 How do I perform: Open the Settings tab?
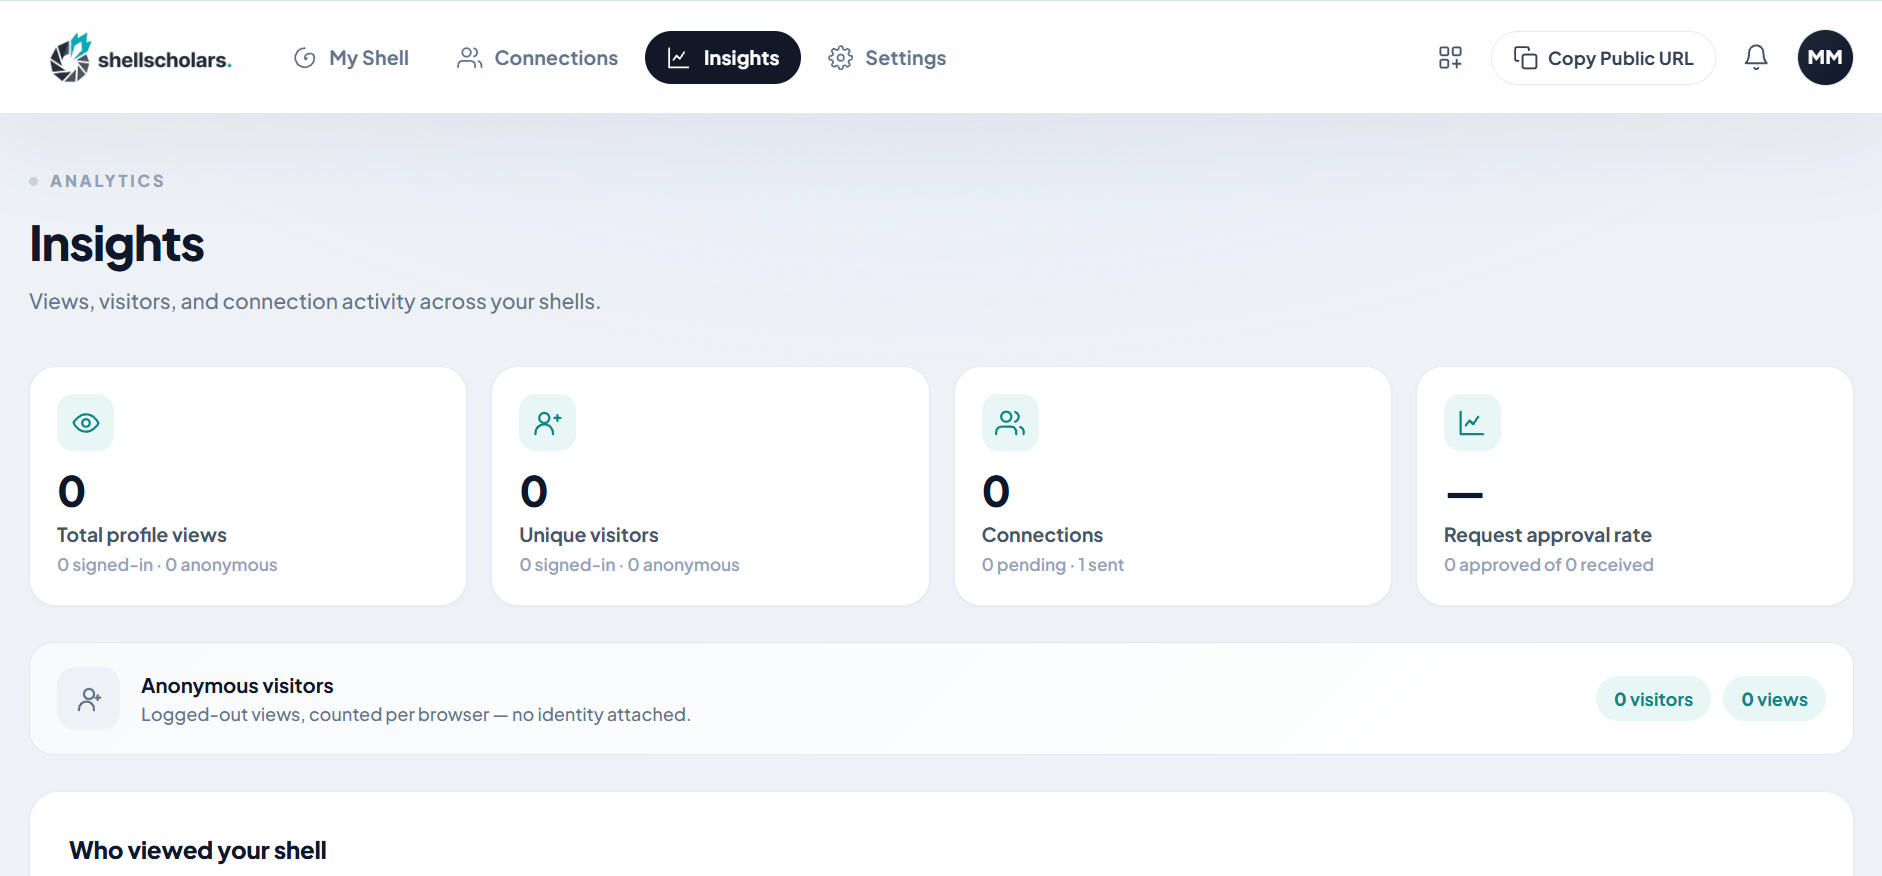(x=887, y=58)
